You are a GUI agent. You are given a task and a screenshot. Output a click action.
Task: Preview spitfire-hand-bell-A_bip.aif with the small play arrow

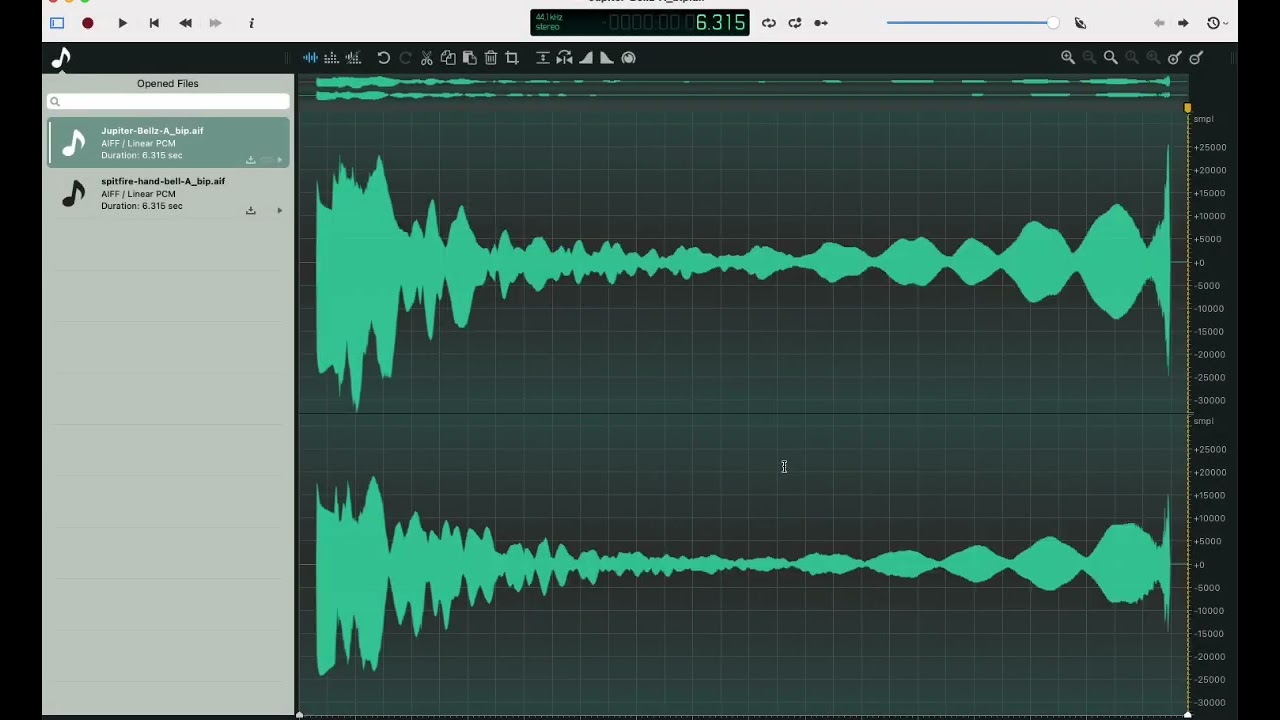click(279, 210)
